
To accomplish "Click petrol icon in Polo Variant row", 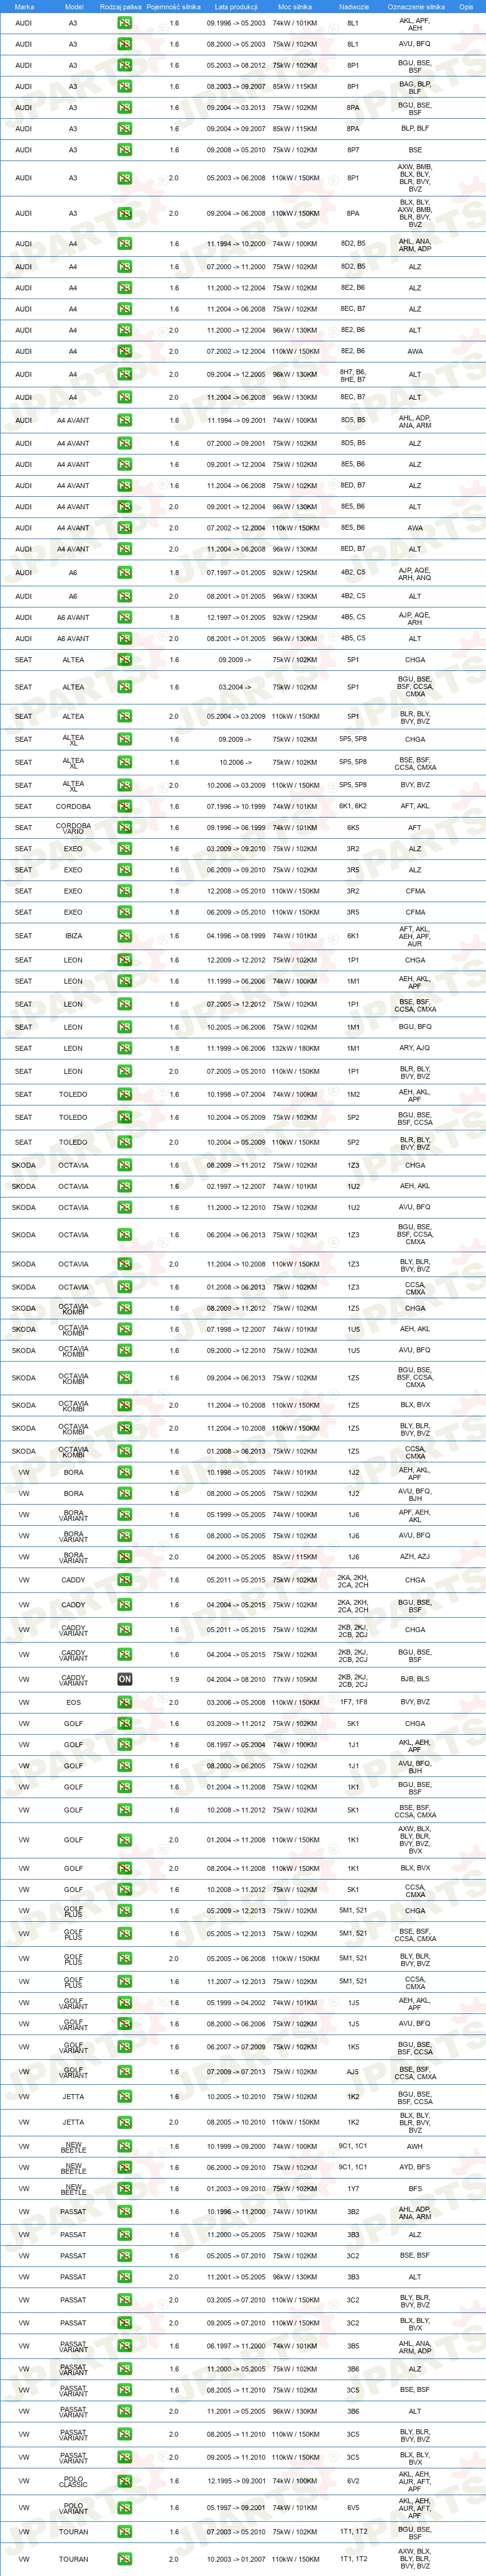I will click(124, 2507).
